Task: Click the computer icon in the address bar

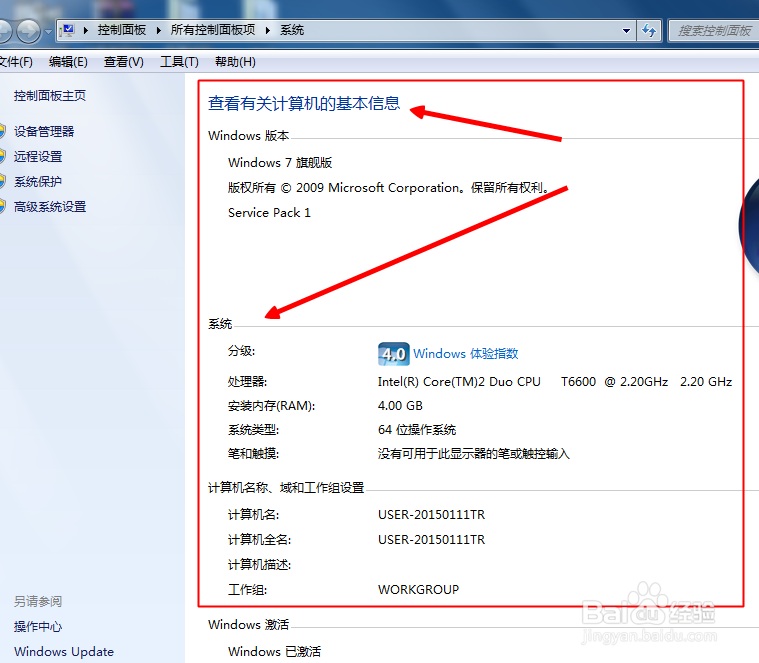Action: click(x=68, y=30)
